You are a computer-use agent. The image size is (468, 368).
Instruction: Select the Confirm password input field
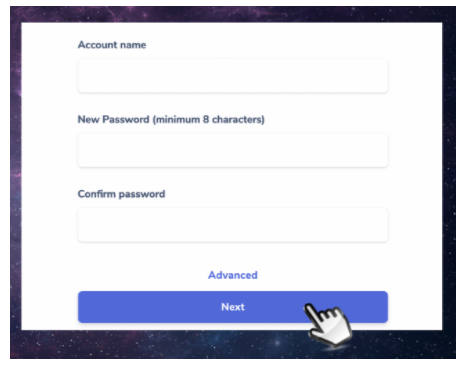pyautogui.click(x=233, y=225)
